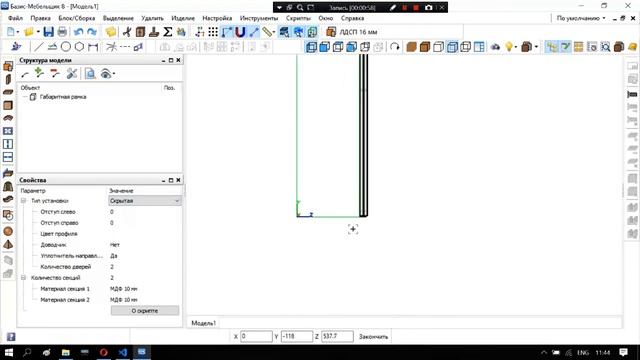Select the hexagon polygon tool

point(79,47)
